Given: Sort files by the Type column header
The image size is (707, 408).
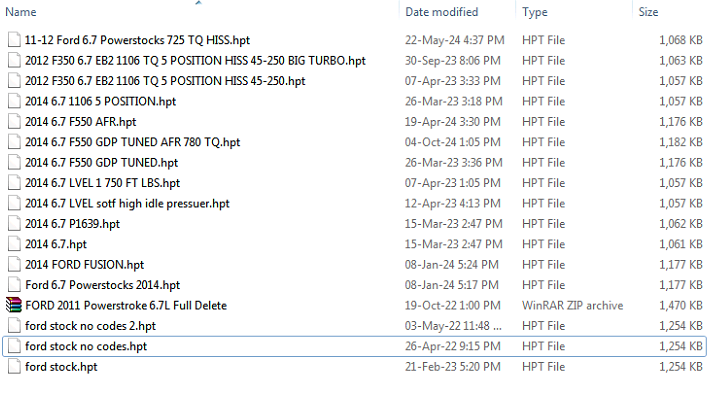Looking at the screenshot, I should pos(535,12).
